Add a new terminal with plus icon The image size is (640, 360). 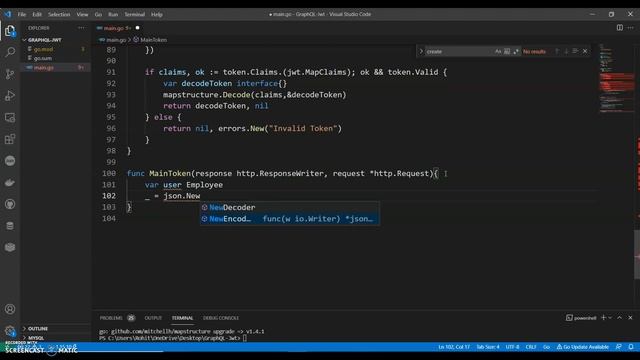(603, 318)
